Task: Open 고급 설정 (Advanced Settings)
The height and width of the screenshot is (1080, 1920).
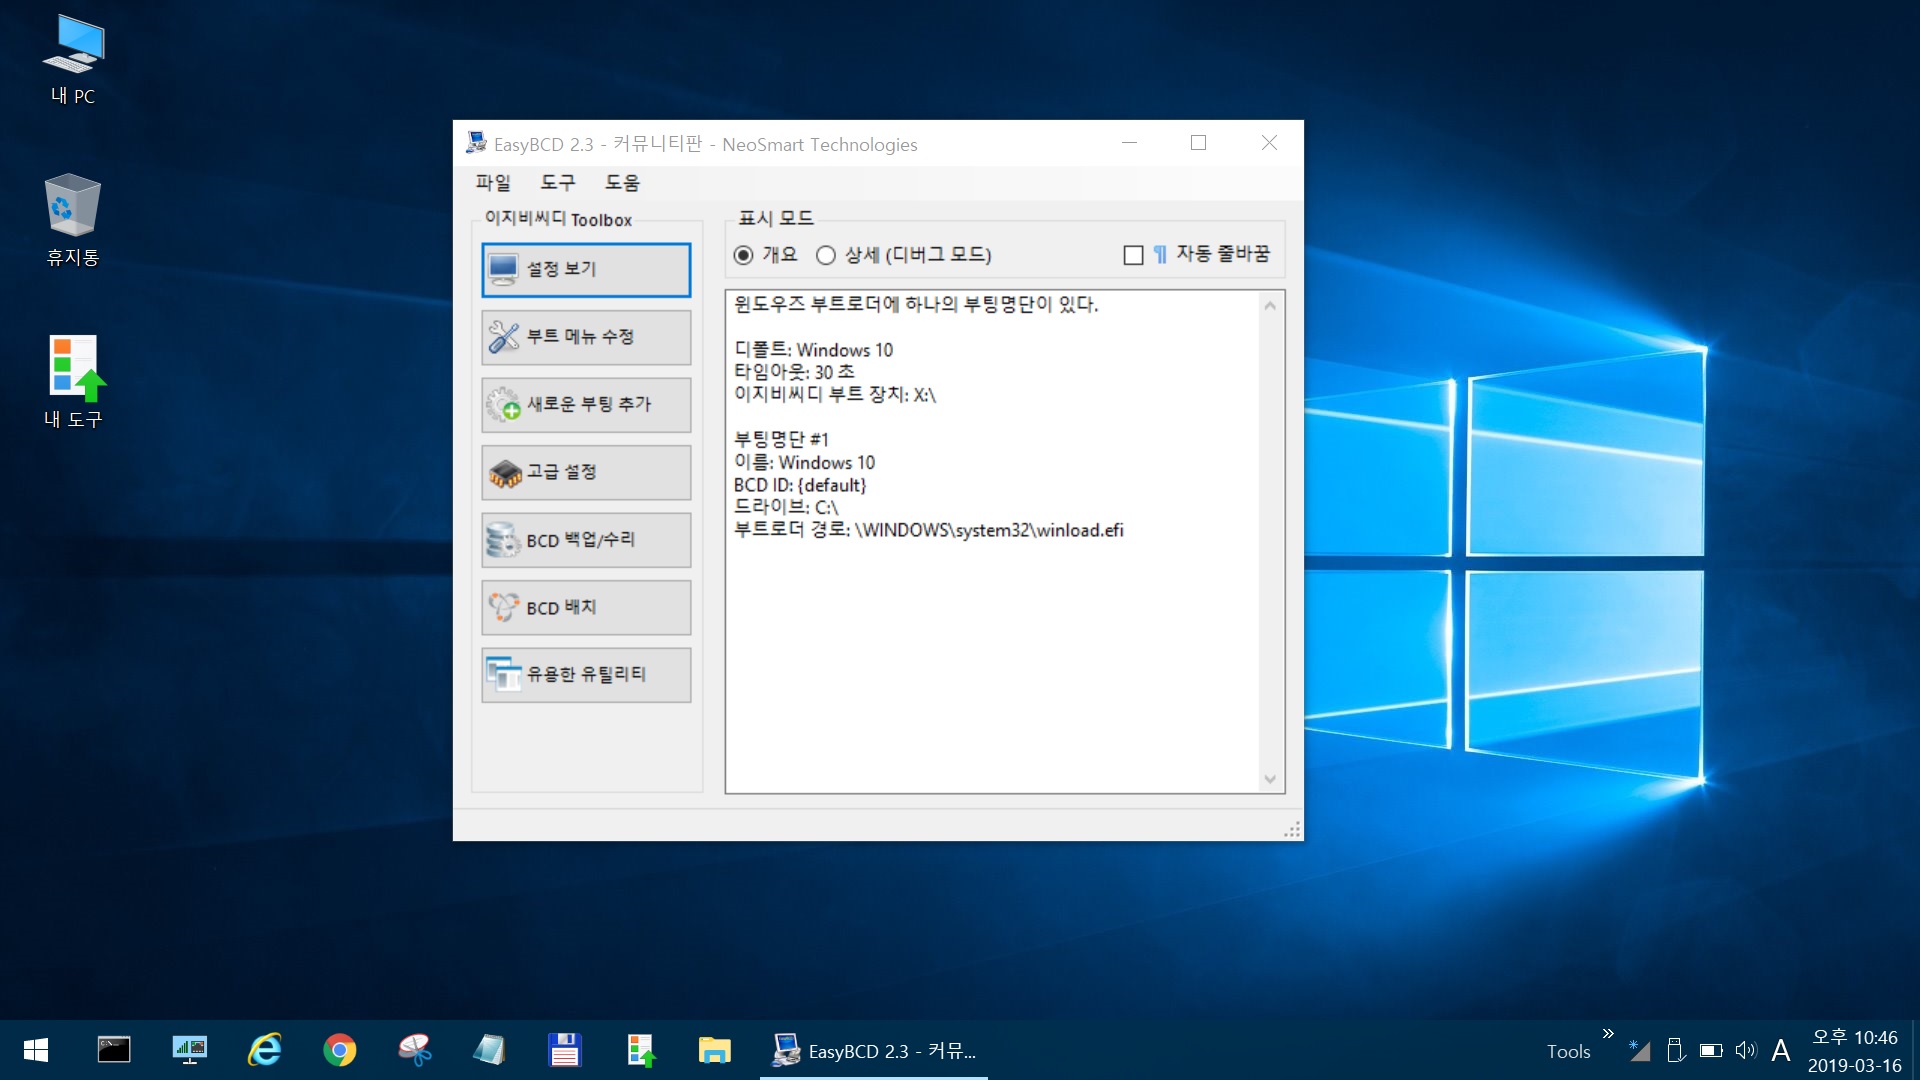Action: click(586, 472)
